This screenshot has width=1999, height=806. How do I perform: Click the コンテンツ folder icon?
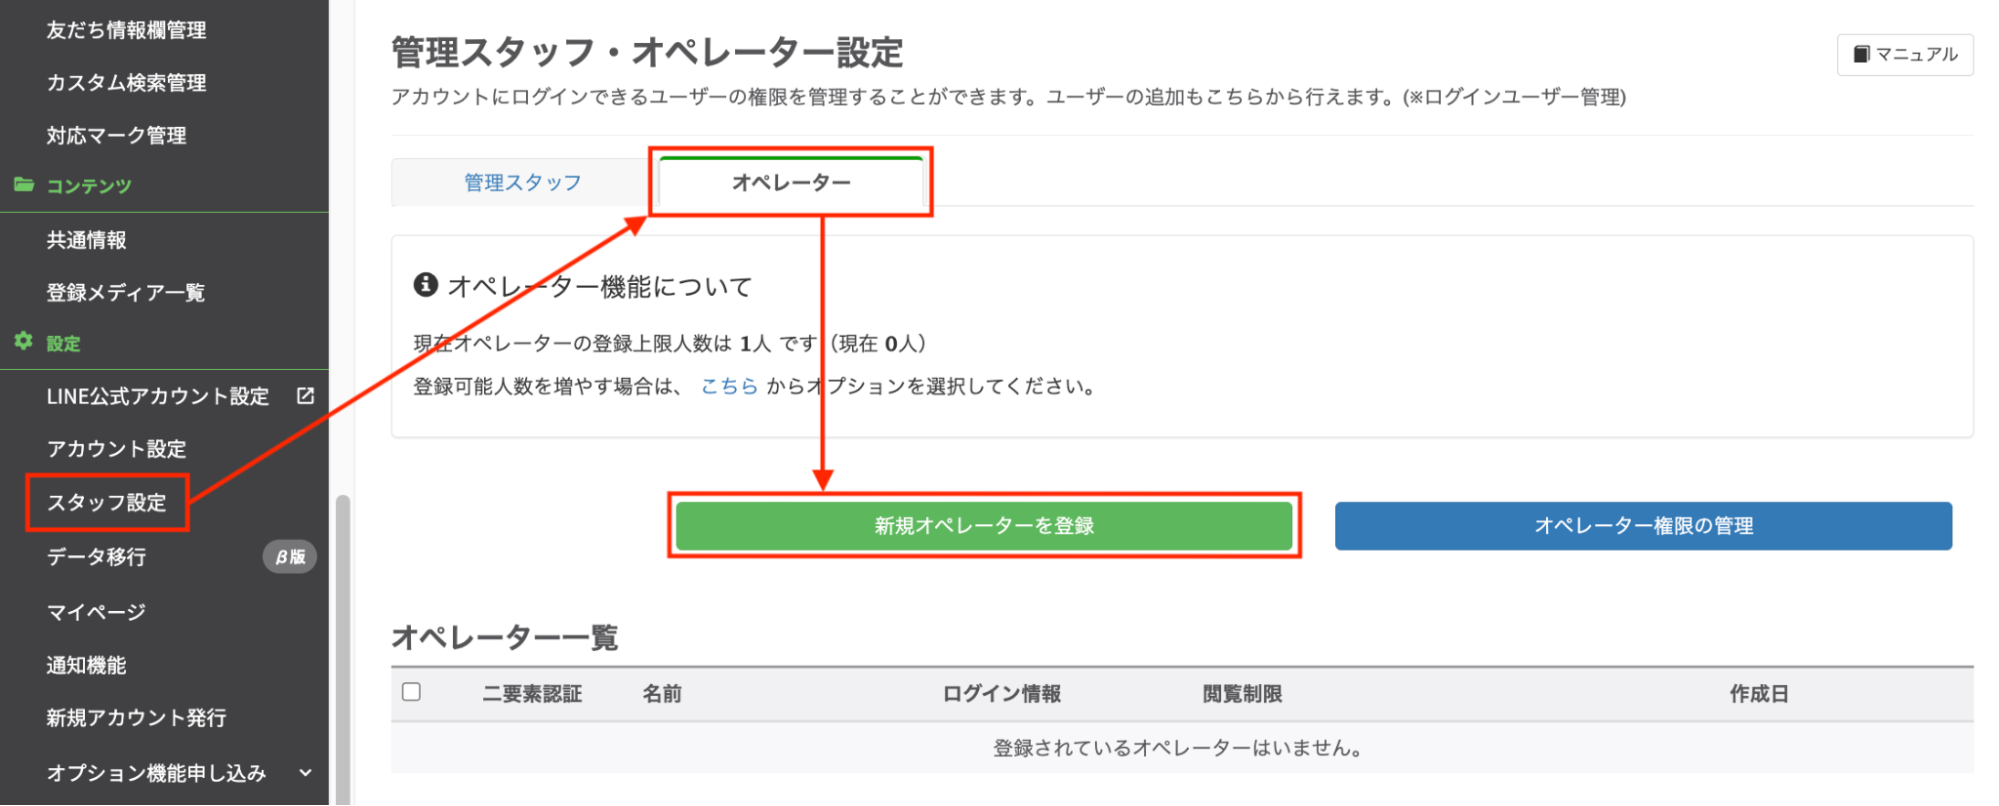(24, 185)
